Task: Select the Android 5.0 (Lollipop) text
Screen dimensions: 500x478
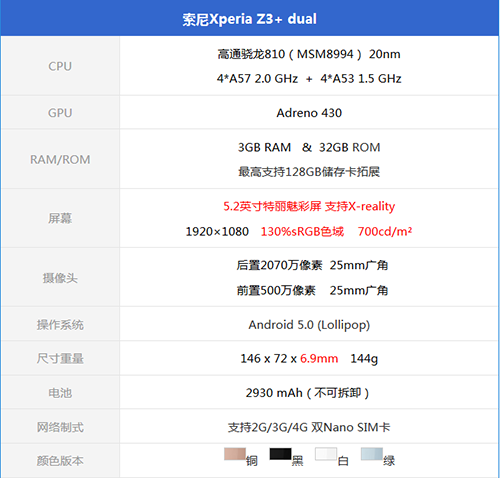Action: [309, 325]
